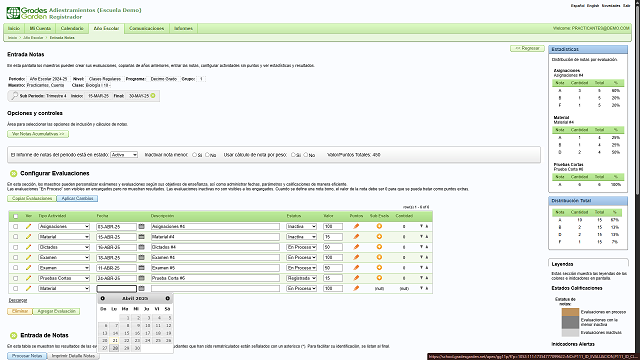This screenshot has height=360, width=640.
Task: Select the Año Escolar tab
Action: (106, 29)
